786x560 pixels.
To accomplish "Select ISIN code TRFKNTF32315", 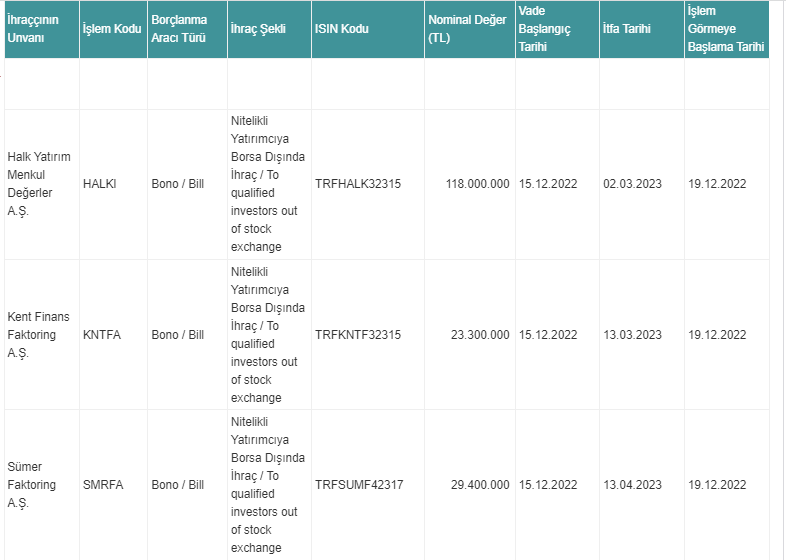I will (x=358, y=335).
